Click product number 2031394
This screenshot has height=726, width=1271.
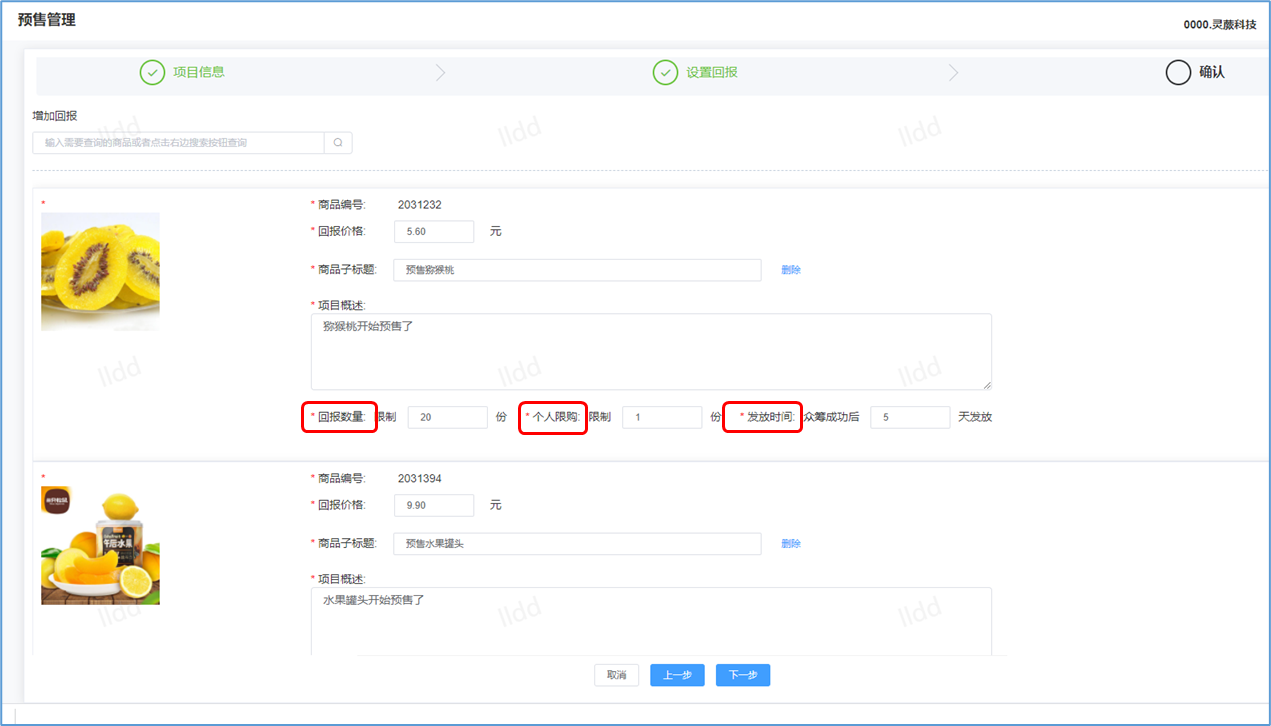coord(420,479)
